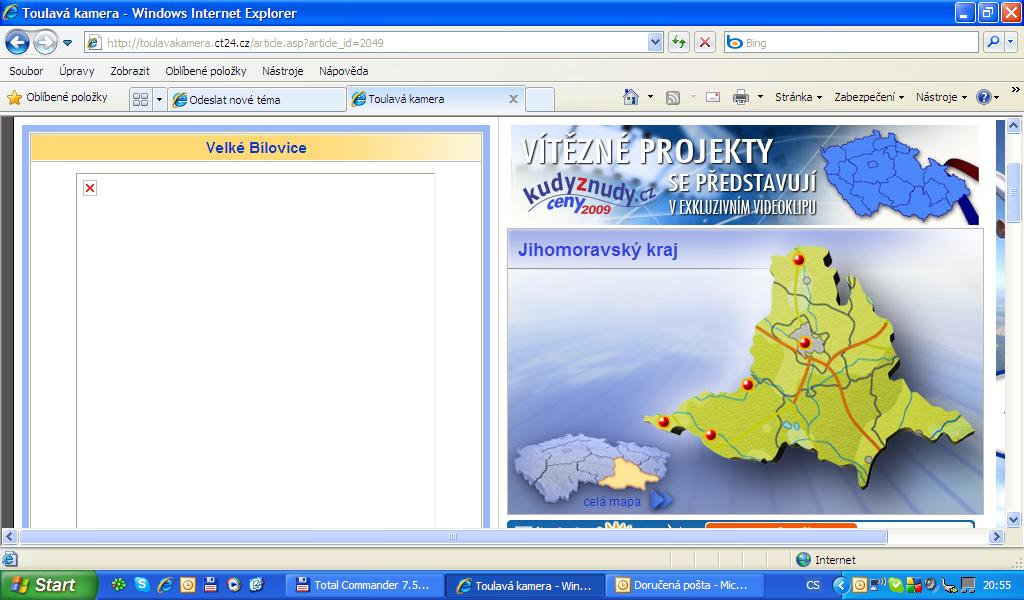The height and width of the screenshot is (600, 1024).
Task: Expand the Home button dropdown arrow
Action: [x=650, y=97]
